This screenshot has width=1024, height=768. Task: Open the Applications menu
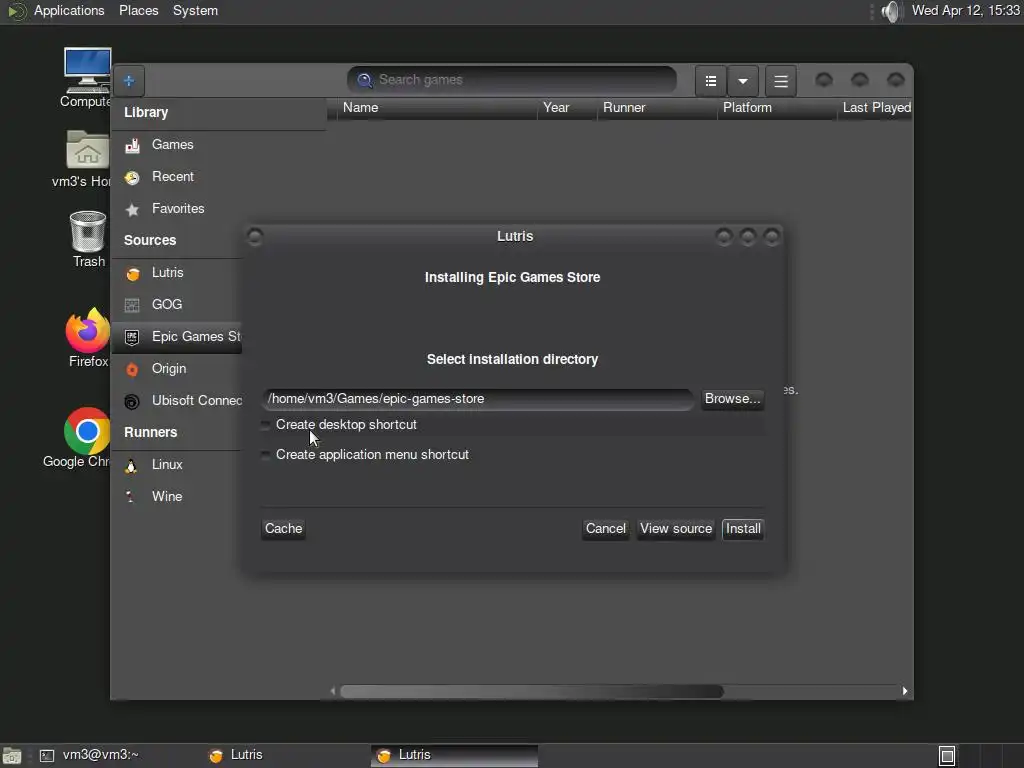tap(69, 11)
